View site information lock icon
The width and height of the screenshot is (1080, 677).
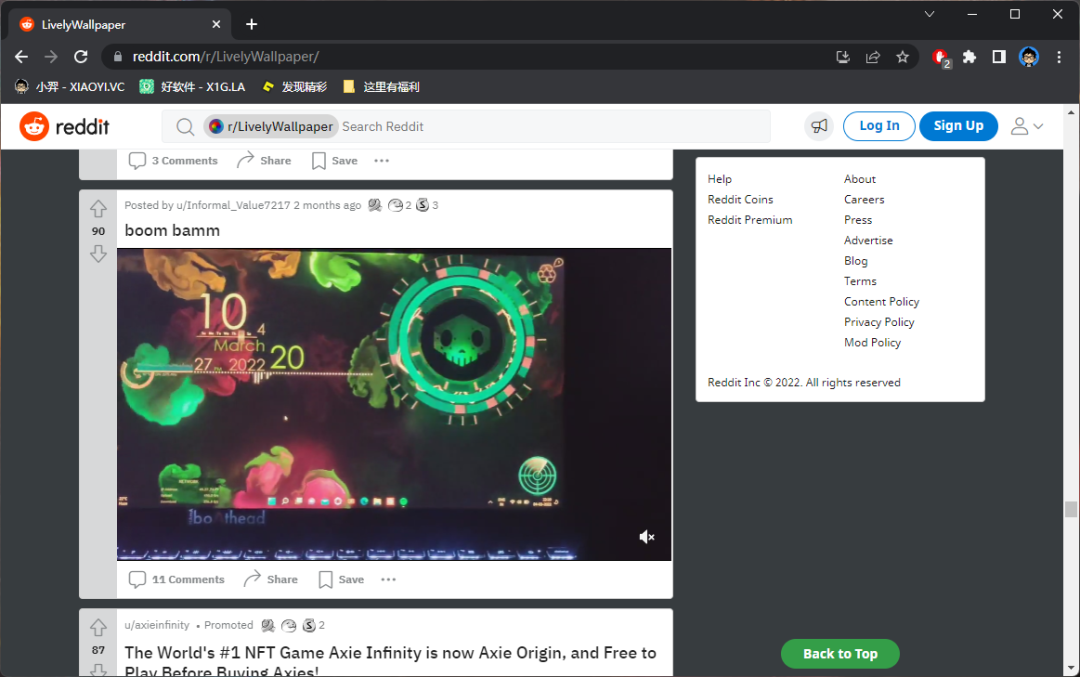(x=117, y=56)
